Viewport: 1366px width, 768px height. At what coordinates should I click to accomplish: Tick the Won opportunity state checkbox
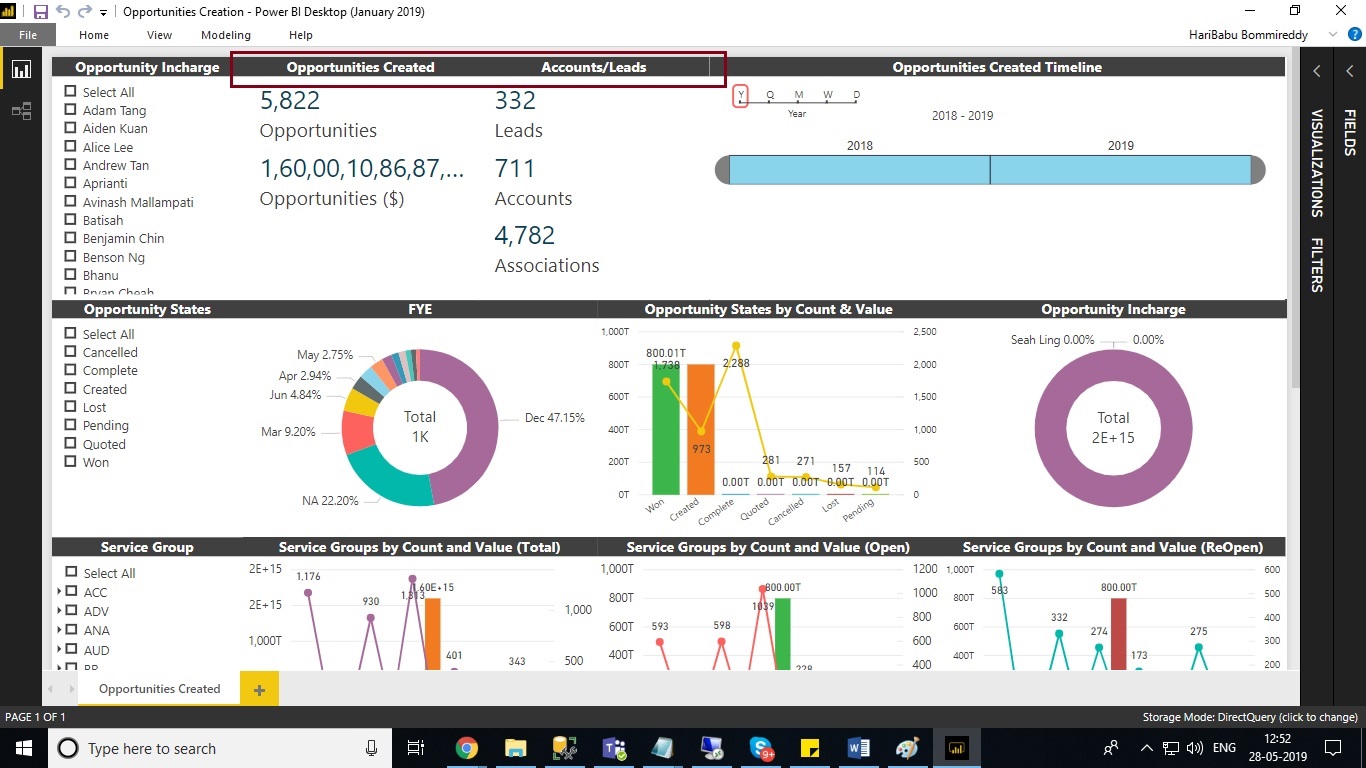[71, 462]
